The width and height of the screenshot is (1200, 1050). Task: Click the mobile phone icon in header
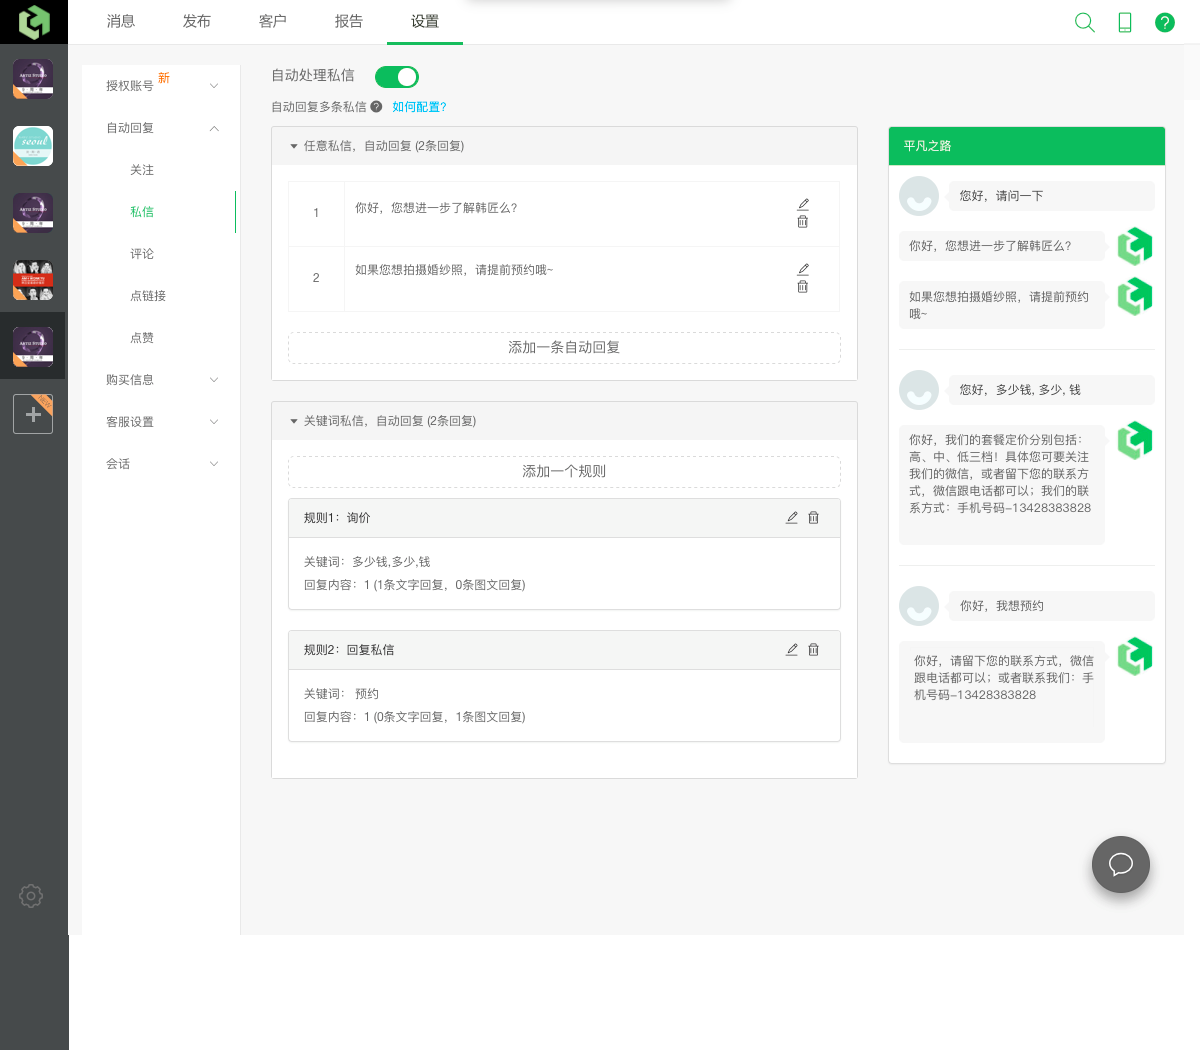coord(1125,22)
